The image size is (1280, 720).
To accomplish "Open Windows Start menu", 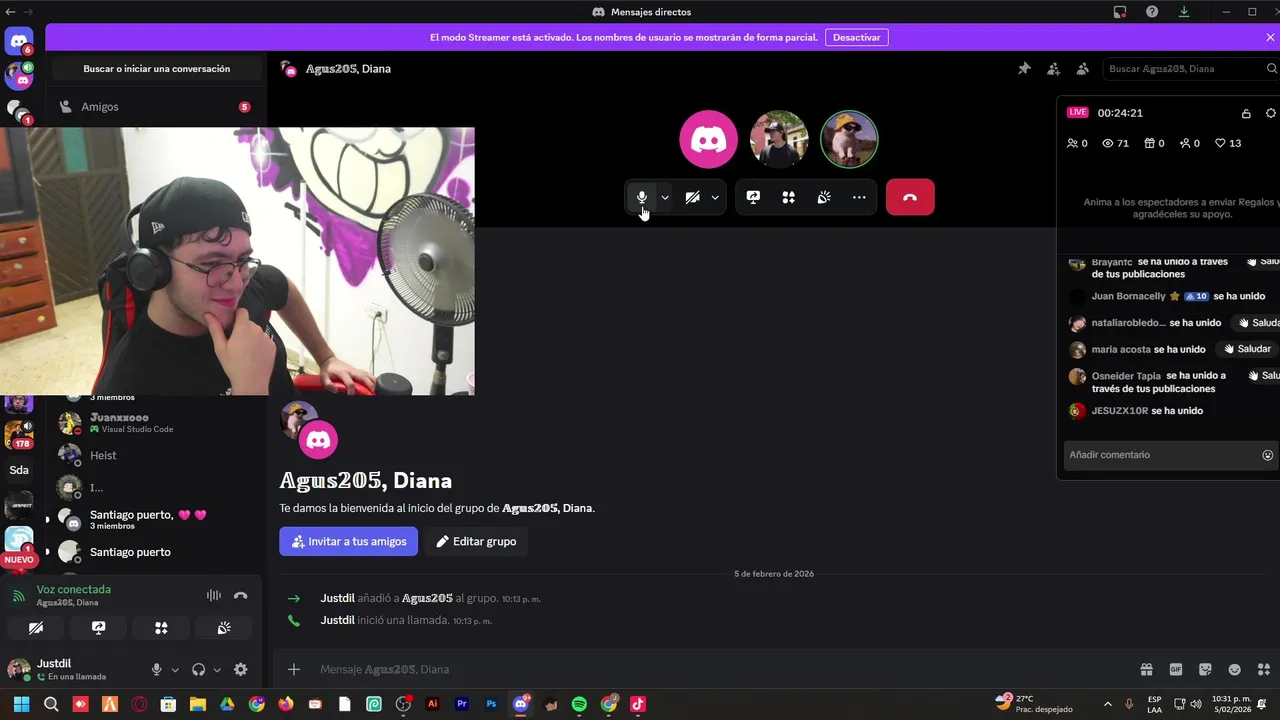I will pos(21,704).
